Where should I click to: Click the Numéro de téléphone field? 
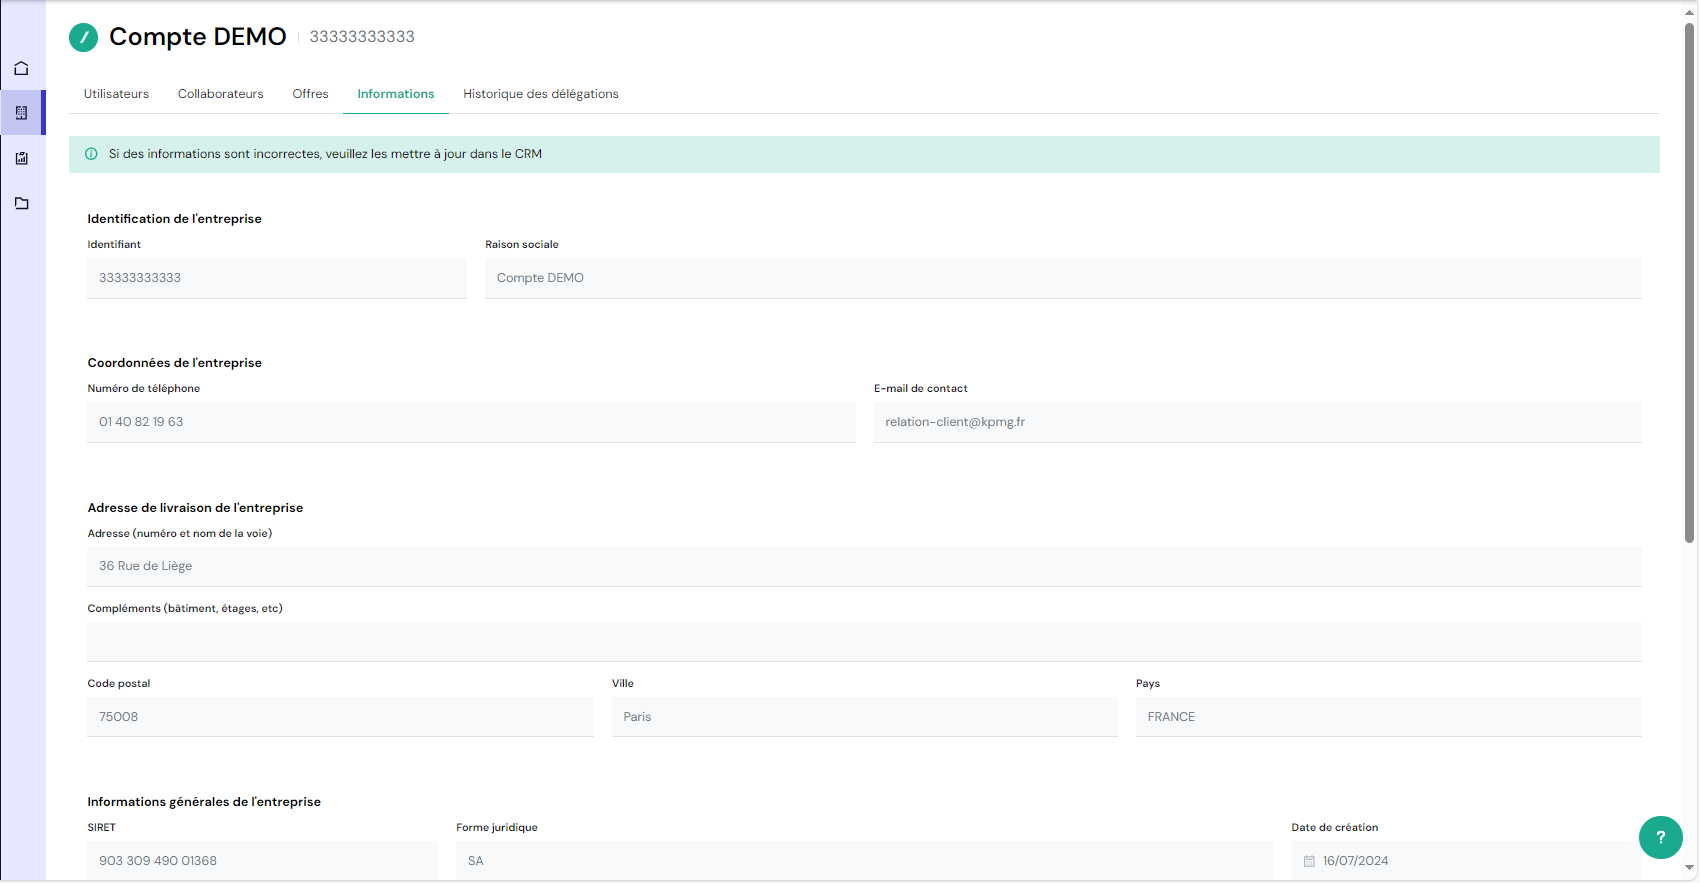(x=471, y=422)
